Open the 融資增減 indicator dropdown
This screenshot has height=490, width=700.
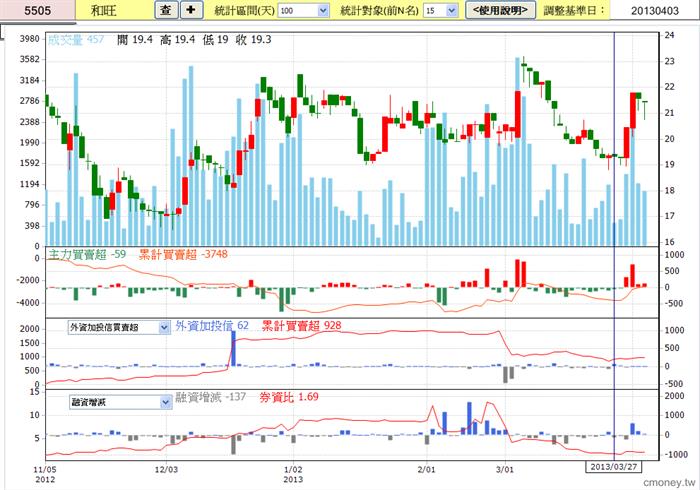(119, 402)
